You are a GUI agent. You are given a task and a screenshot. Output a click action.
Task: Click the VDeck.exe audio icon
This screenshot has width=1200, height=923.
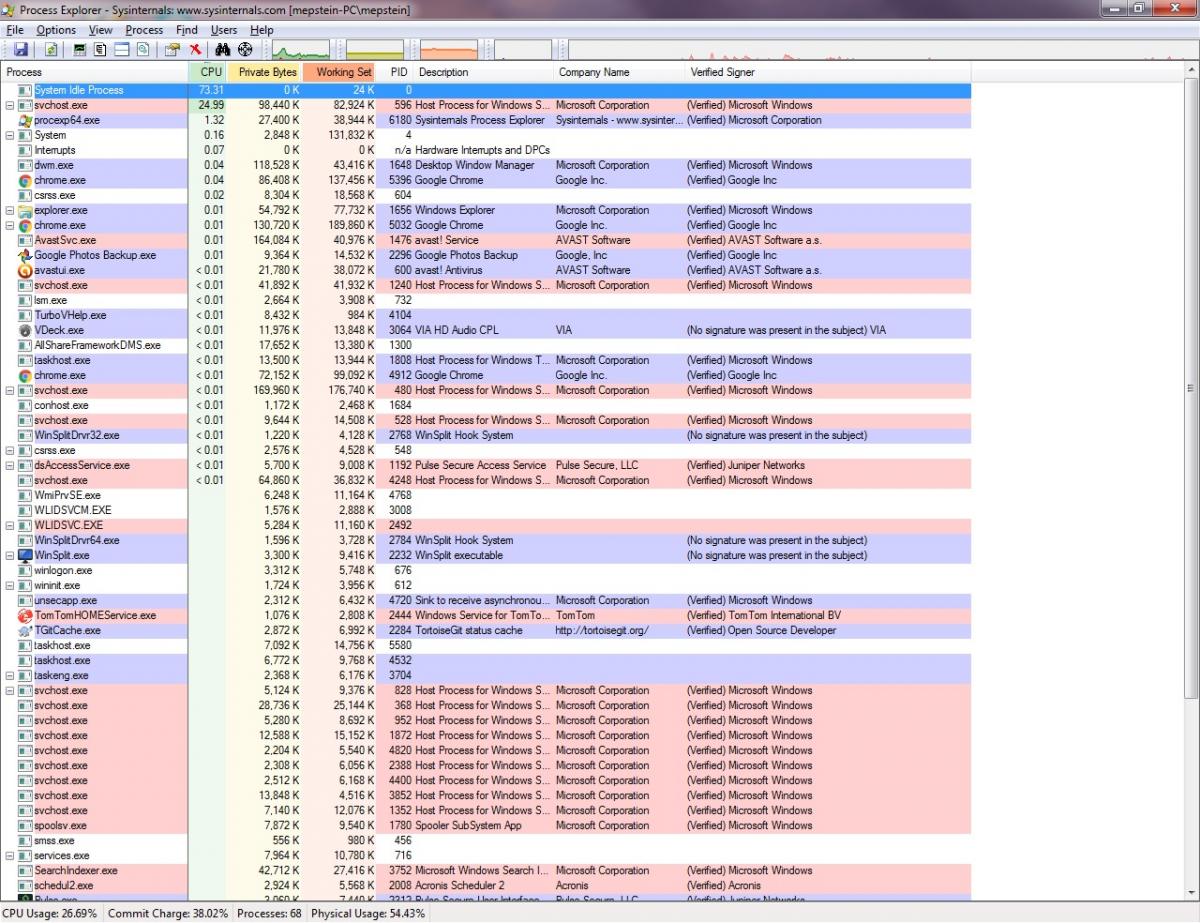point(26,330)
